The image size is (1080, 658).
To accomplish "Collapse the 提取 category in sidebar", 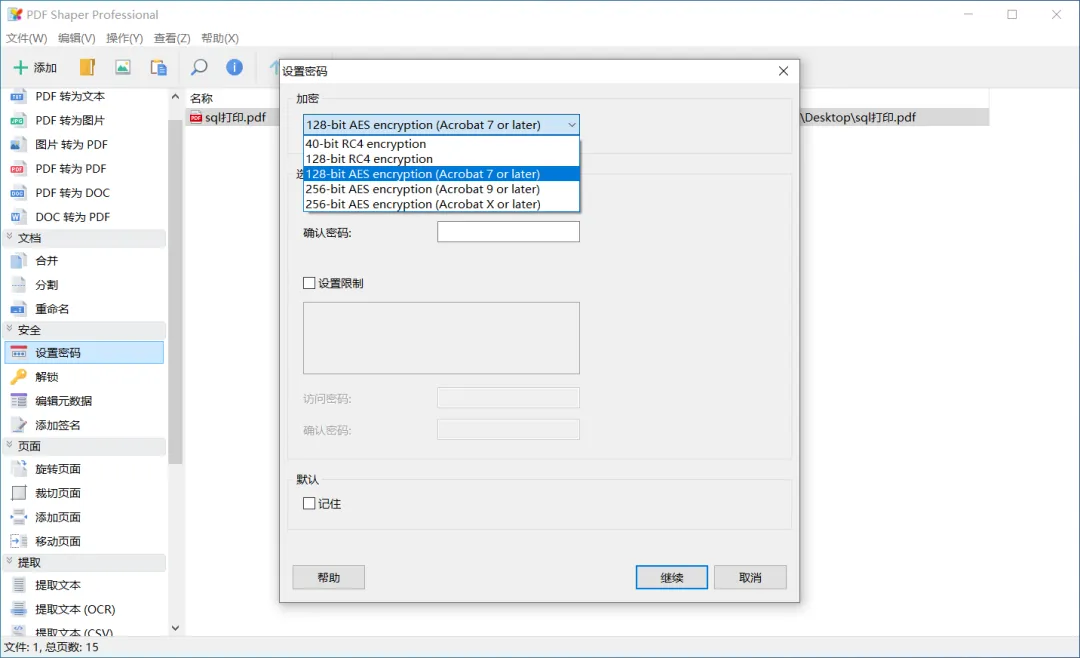I will pyautogui.click(x=10, y=562).
